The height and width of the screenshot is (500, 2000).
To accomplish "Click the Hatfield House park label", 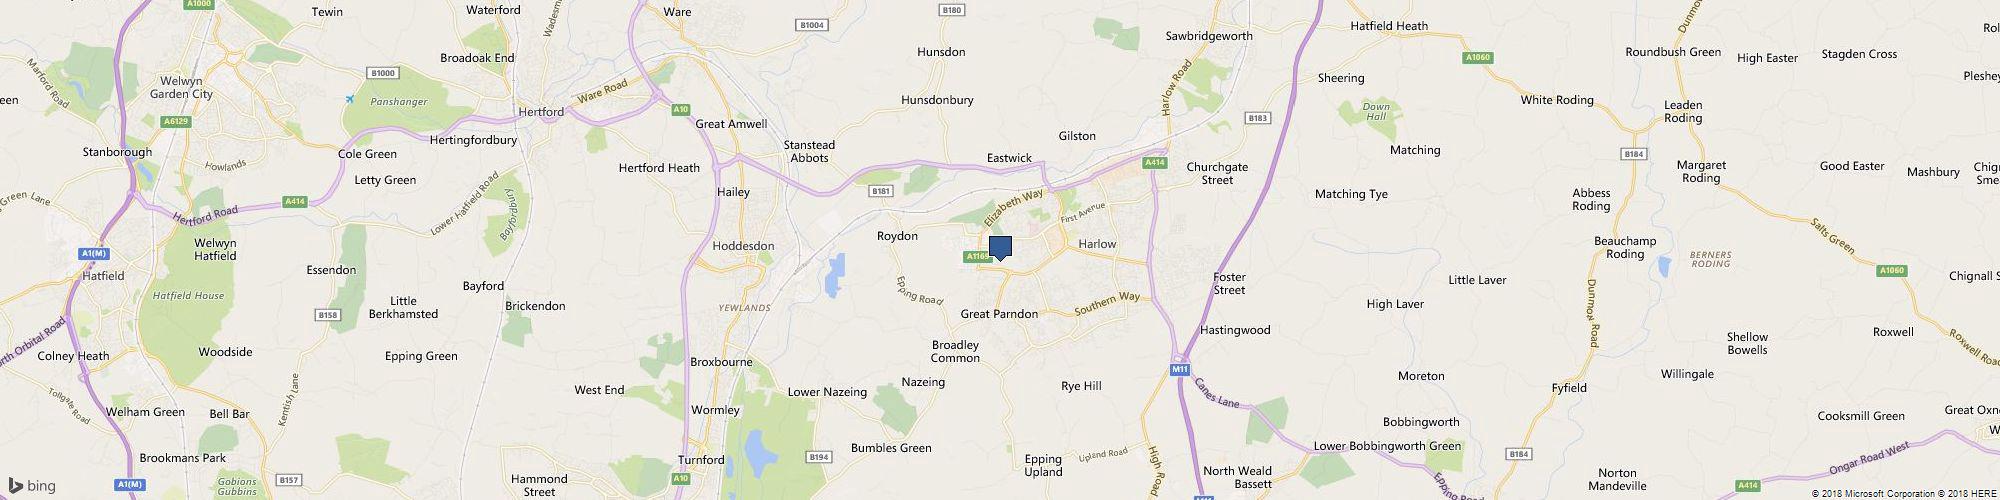I will pos(189,296).
